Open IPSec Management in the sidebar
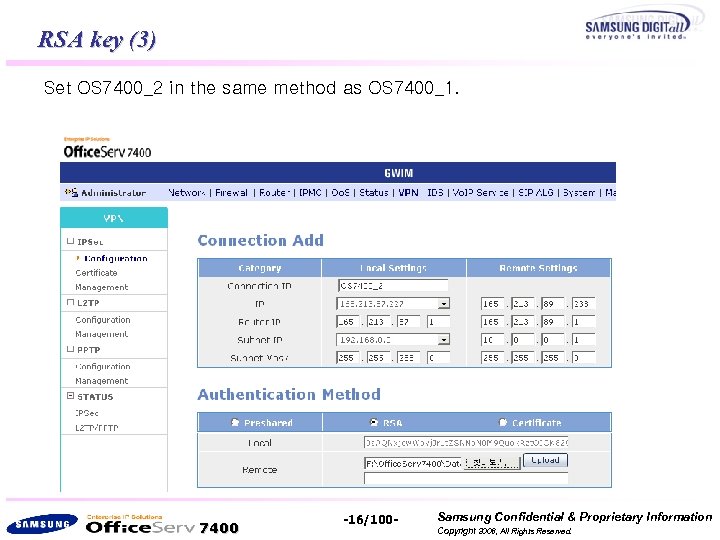This screenshot has width=720, height=540. [x=101, y=287]
